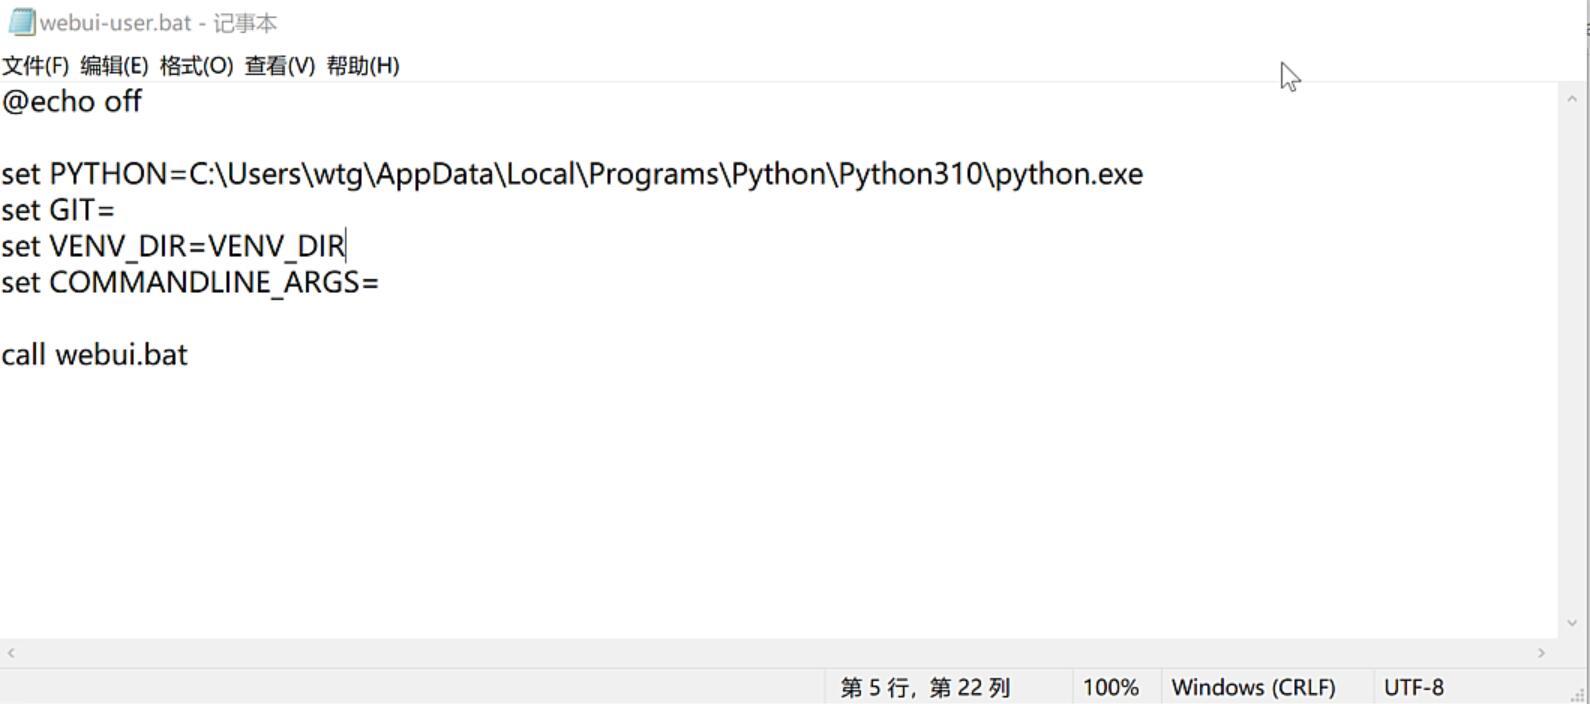Place cursor after 'set COMMANDLINE_ARGS='
The width and height of the screenshot is (1590, 704).
(x=381, y=283)
